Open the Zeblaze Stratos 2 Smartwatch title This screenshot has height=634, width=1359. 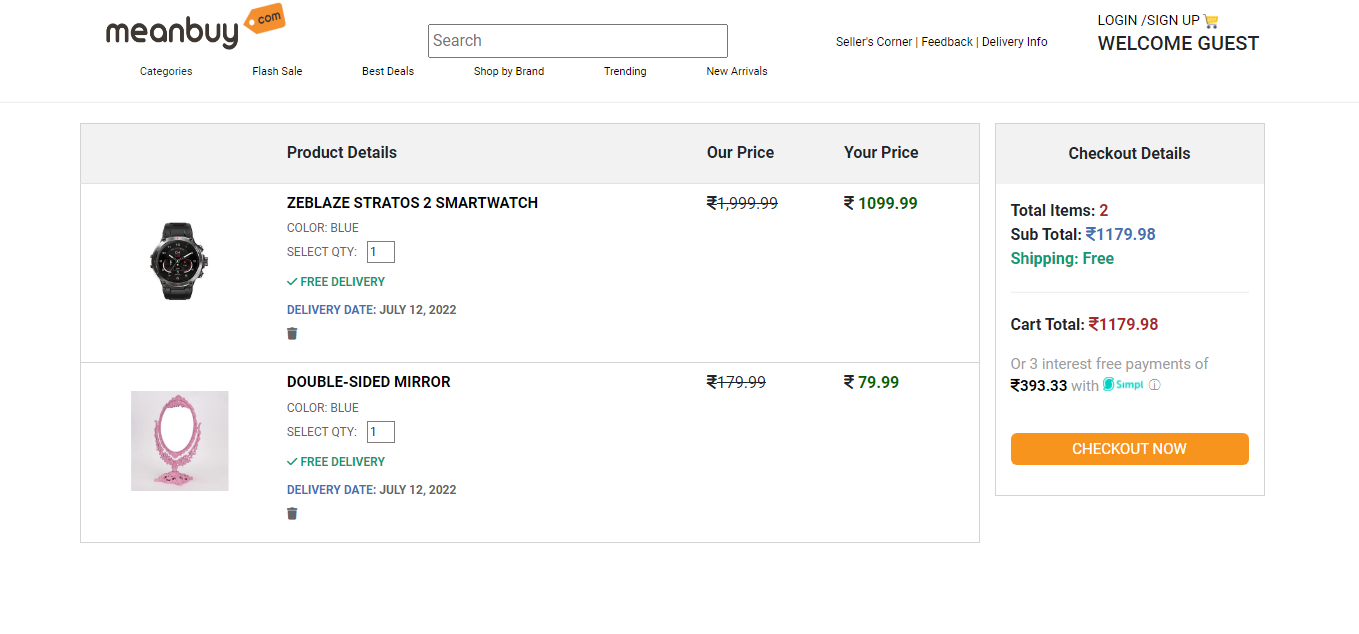tap(412, 203)
